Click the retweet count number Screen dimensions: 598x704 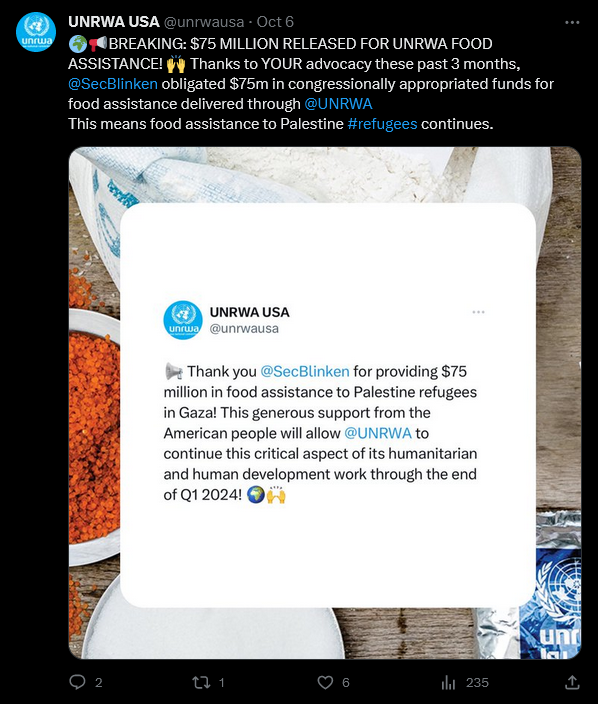(221, 683)
